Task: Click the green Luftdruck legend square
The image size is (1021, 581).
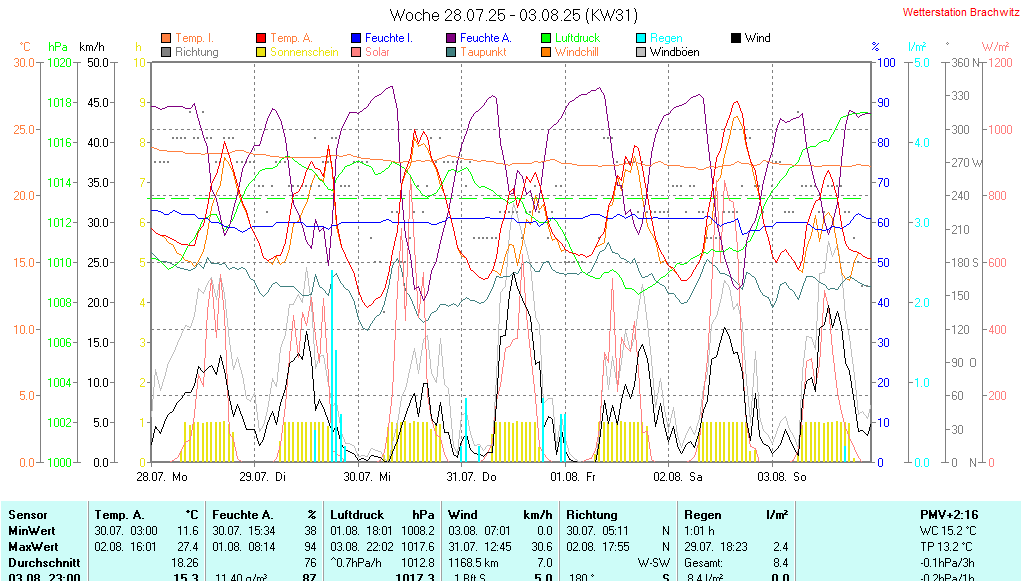Action: (x=546, y=38)
